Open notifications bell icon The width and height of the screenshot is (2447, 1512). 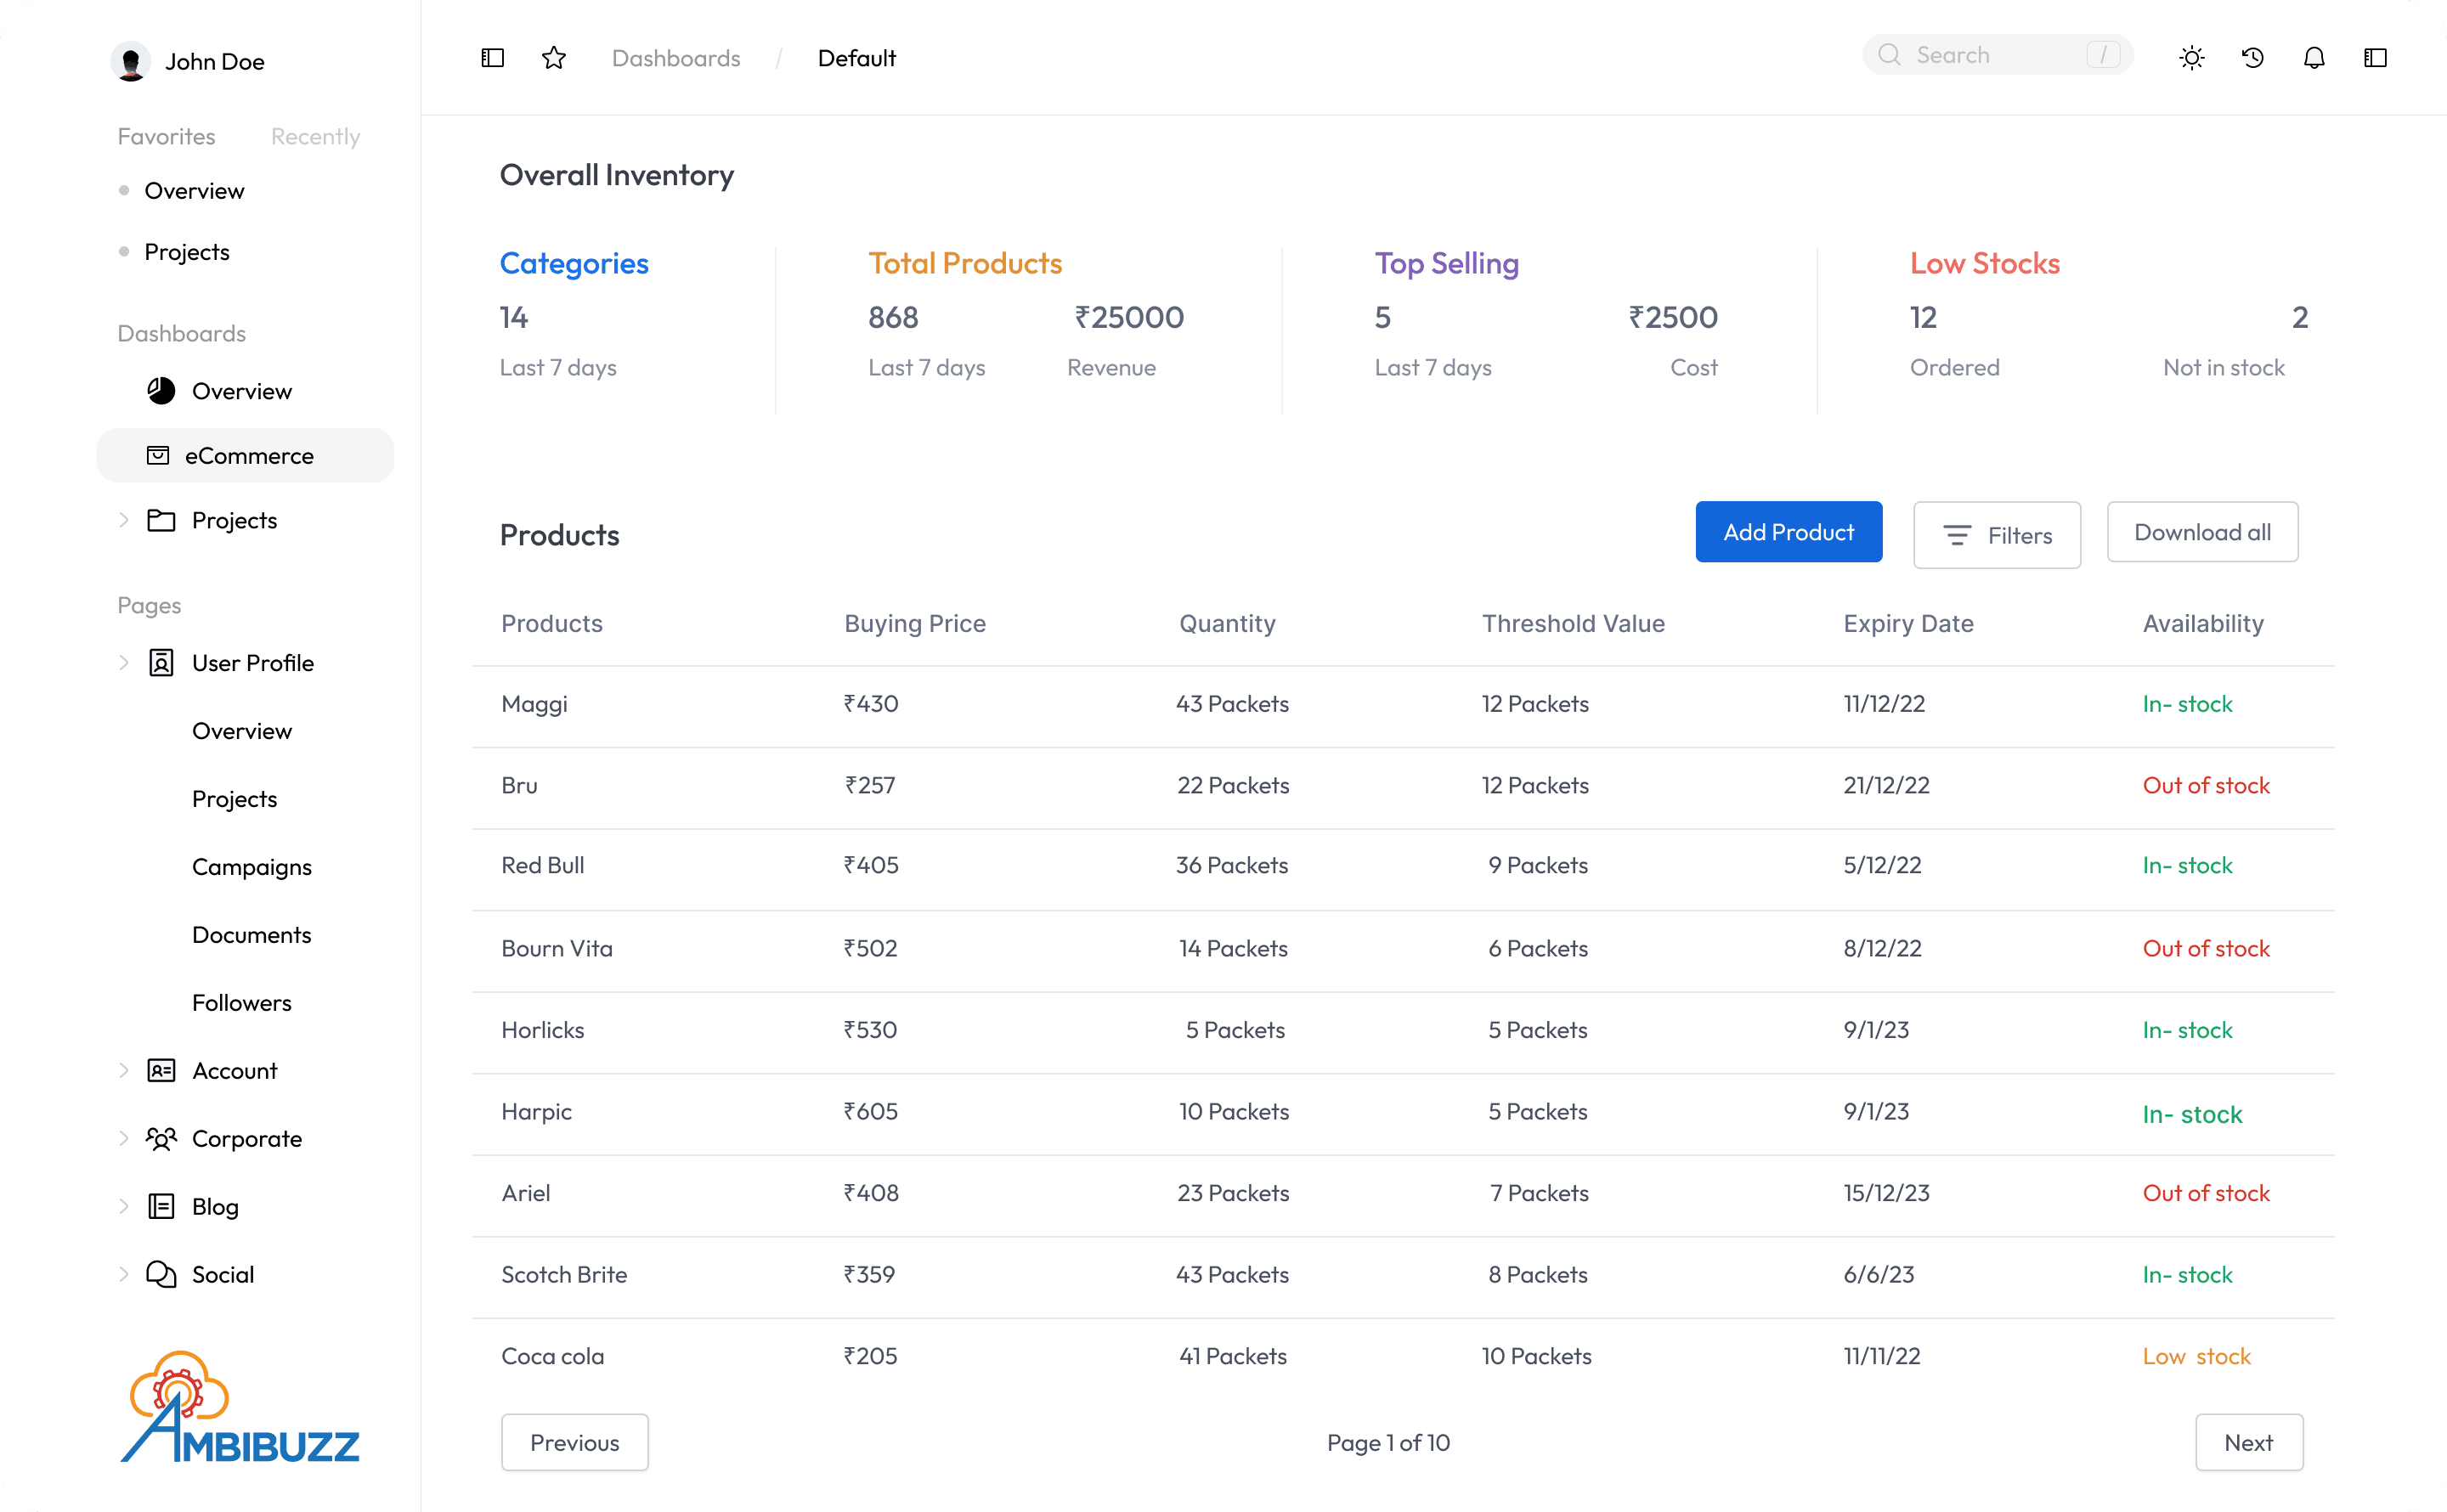click(2314, 58)
